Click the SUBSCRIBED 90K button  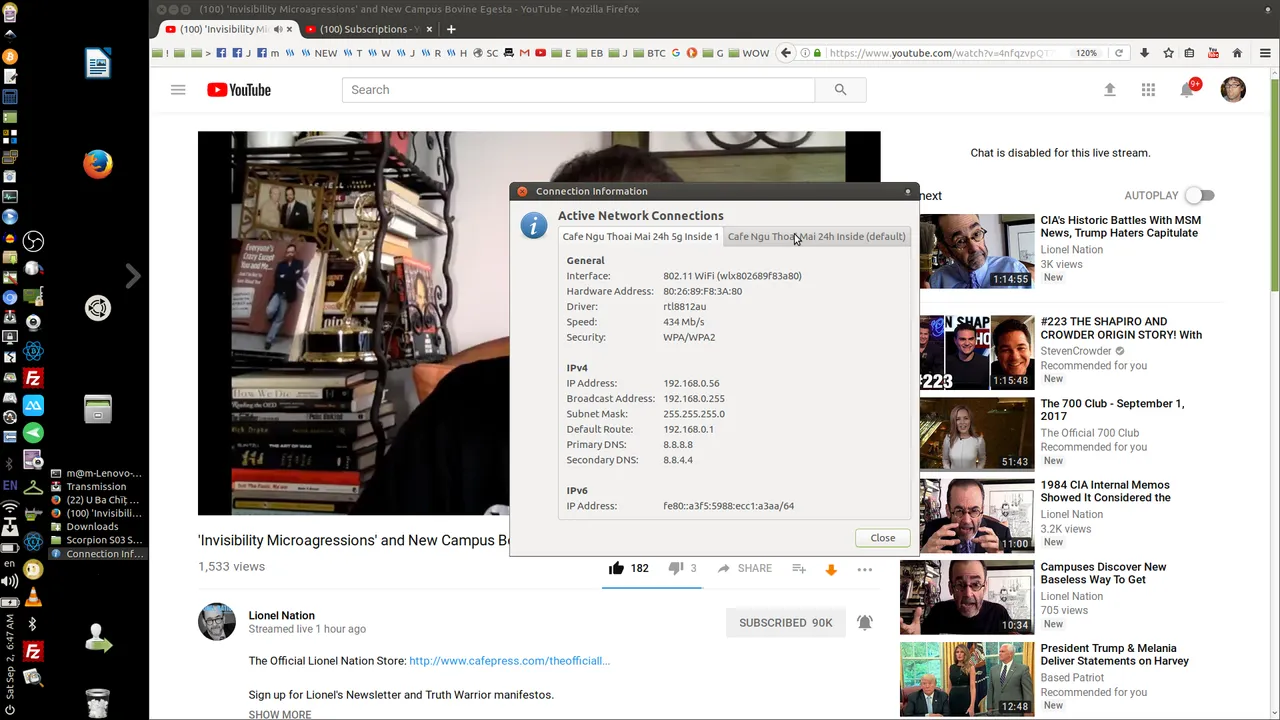786,622
